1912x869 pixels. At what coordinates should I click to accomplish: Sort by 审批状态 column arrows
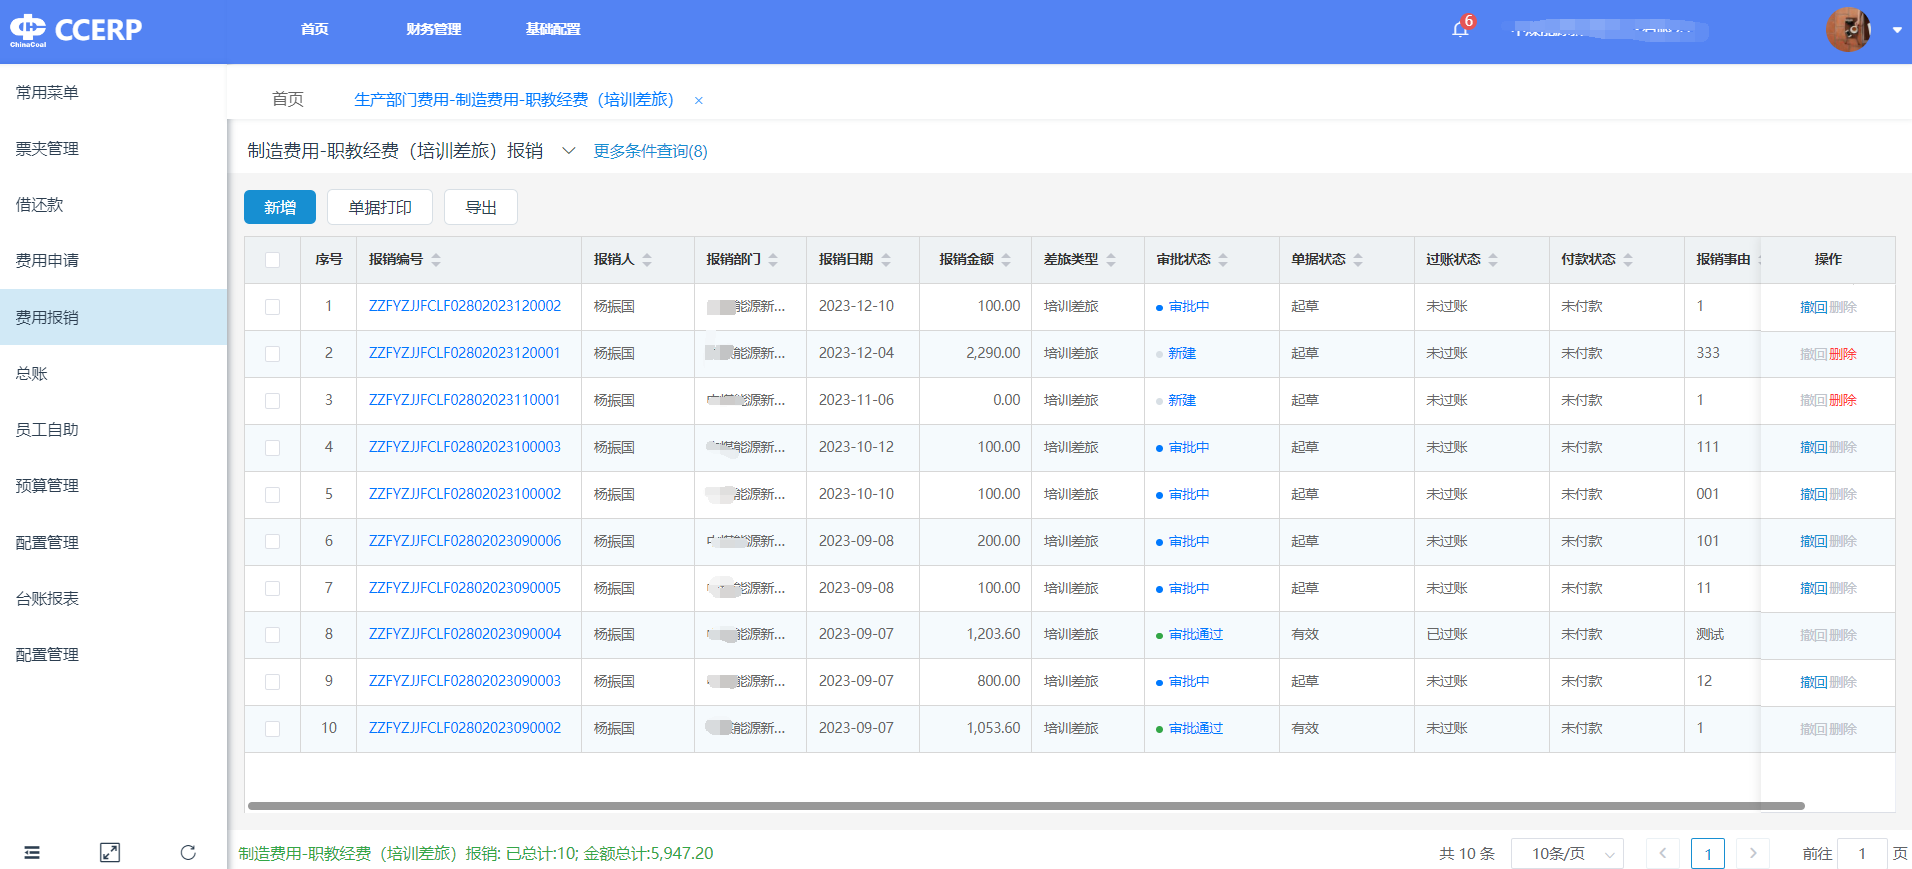pos(1223,260)
